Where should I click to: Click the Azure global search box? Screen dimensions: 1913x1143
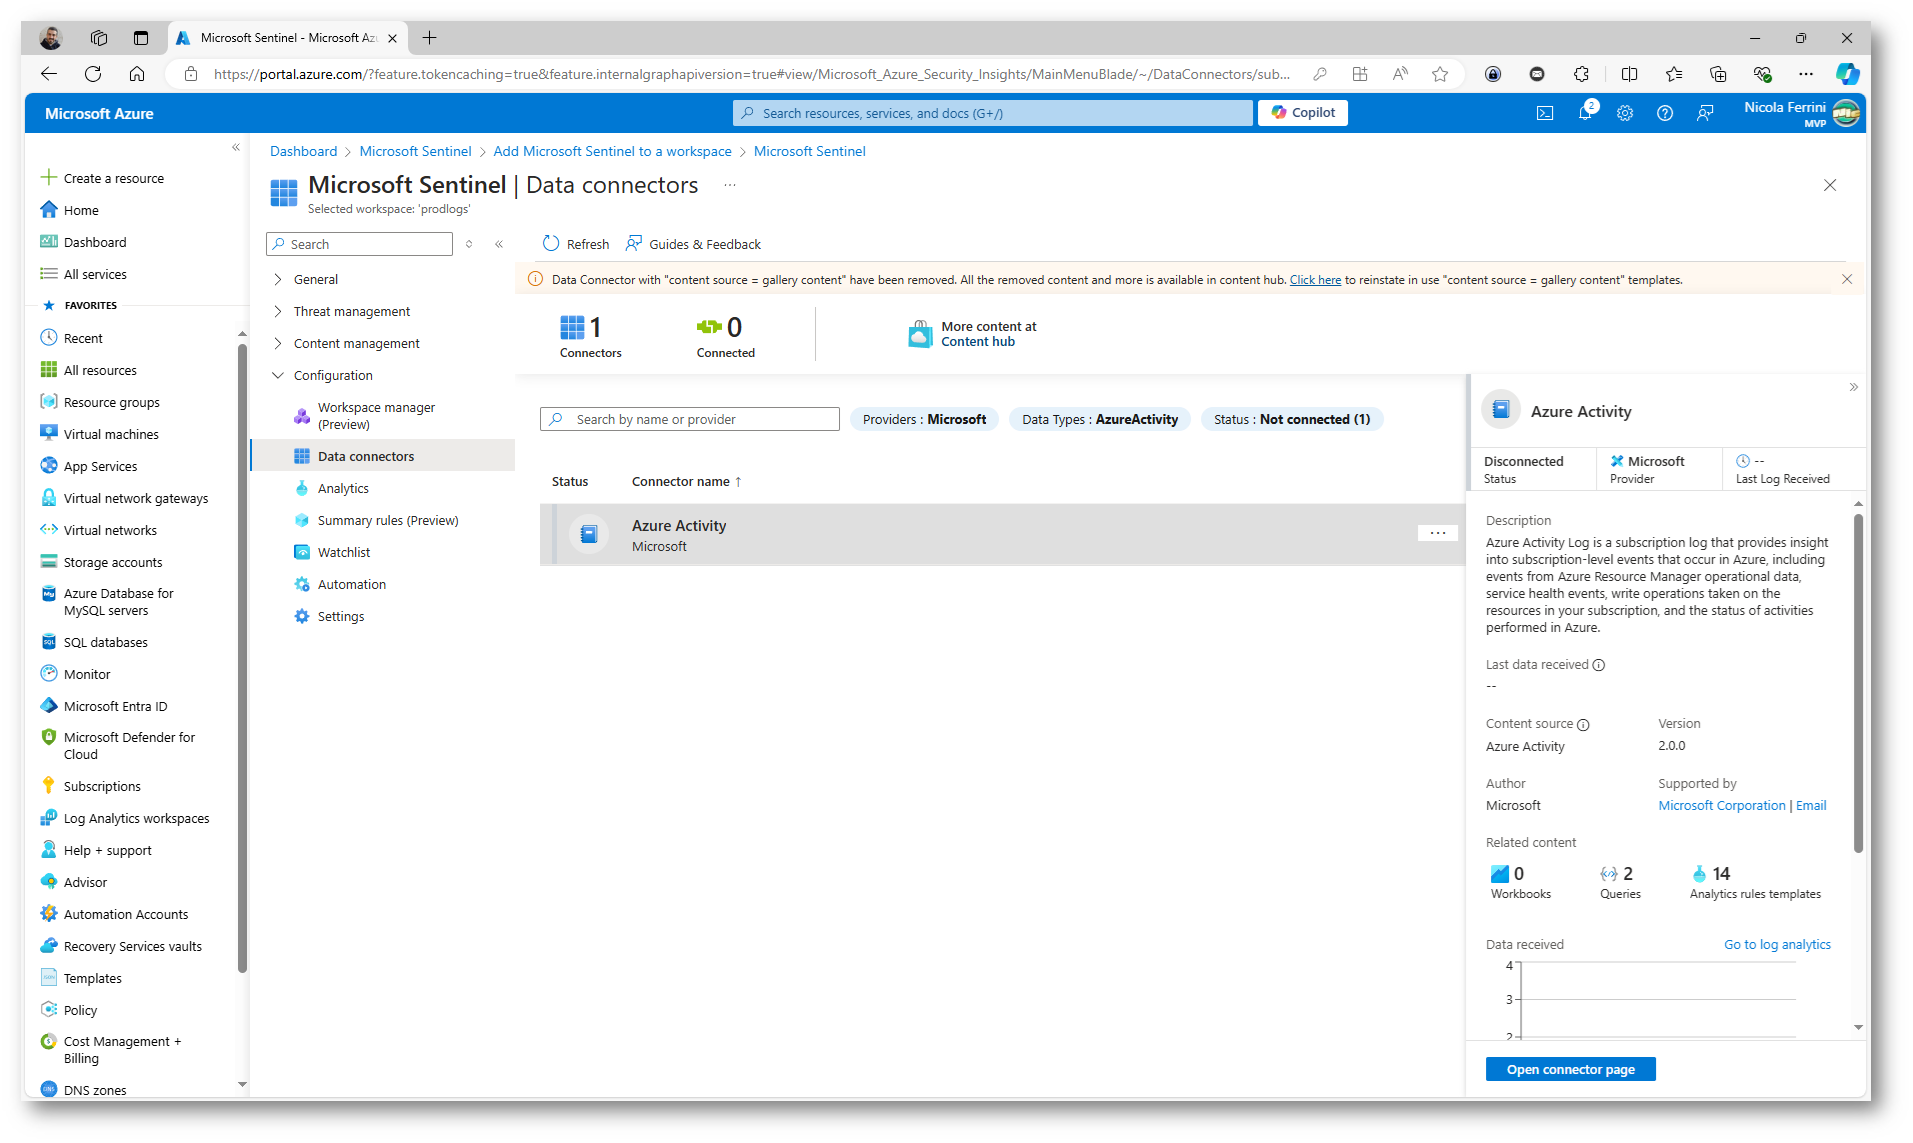(x=992, y=113)
